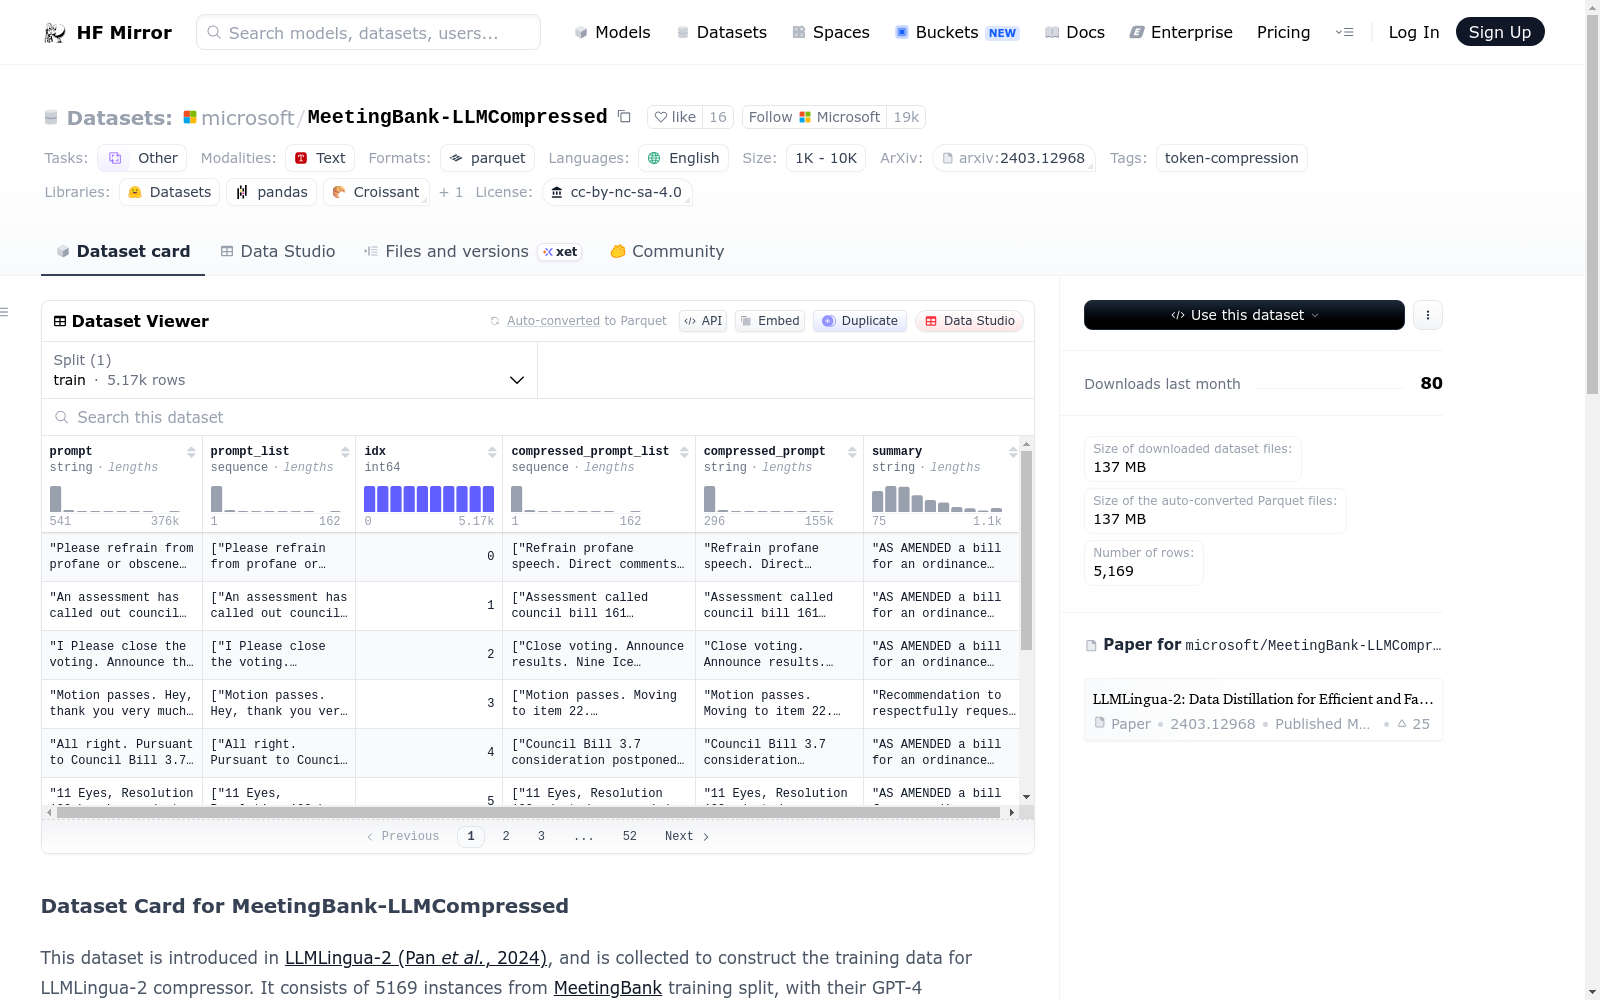Click the Croissant library tag

coord(376,192)
